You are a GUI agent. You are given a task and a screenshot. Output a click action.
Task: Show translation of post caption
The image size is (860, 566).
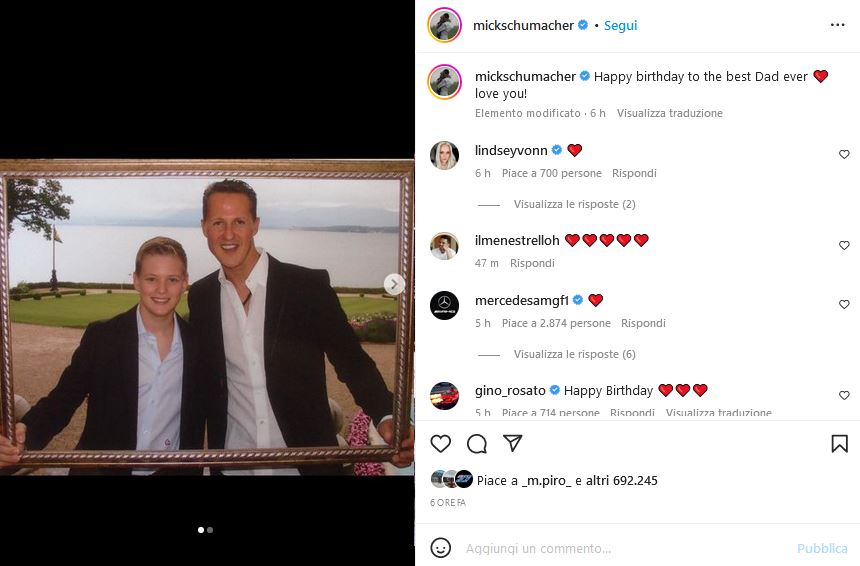click(669, 113)
